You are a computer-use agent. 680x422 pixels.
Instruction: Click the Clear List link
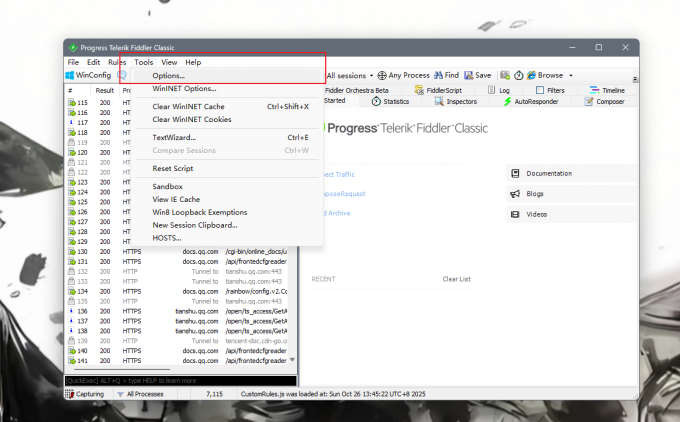tap(456, 279)
